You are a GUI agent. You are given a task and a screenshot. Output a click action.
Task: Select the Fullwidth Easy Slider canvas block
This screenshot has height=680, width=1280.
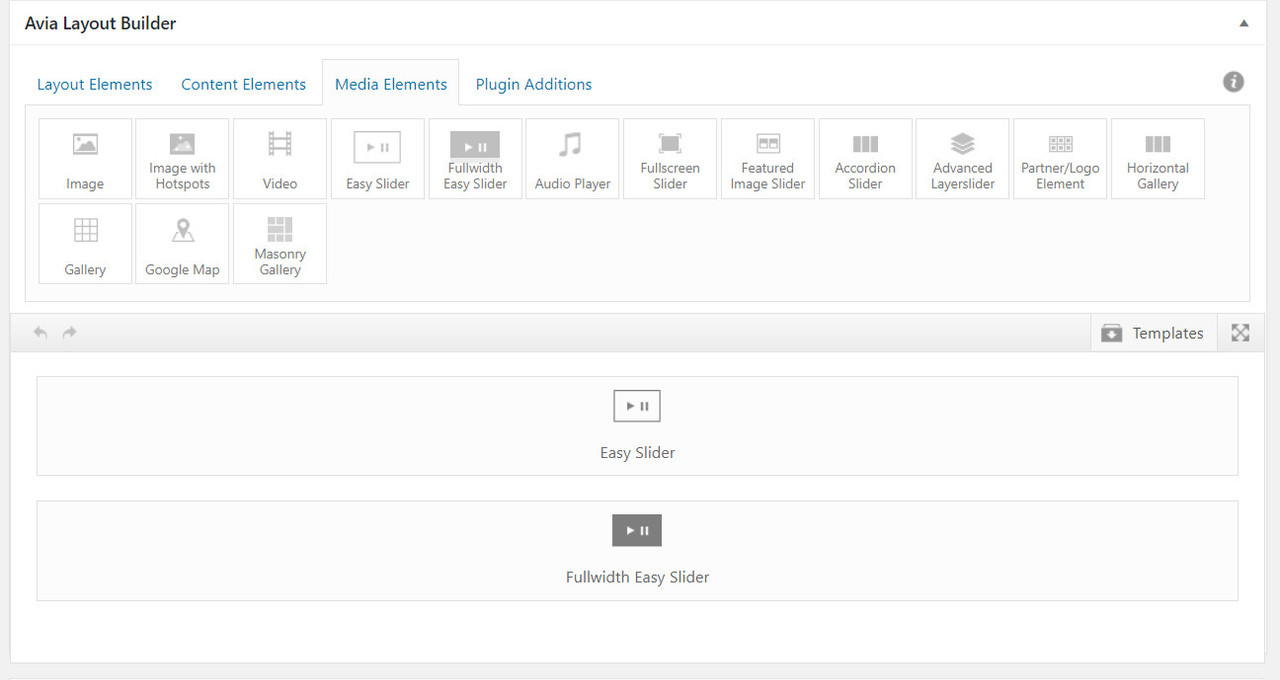click(x=637, y=551)
